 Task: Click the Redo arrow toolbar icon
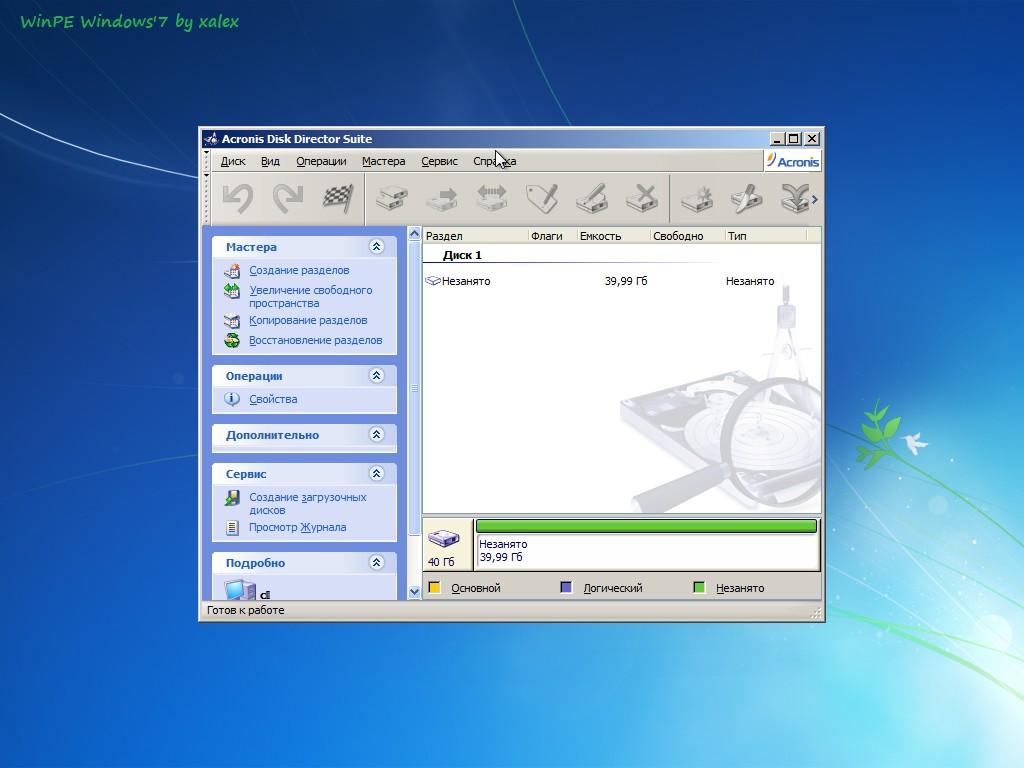click(x=287, y=198)
